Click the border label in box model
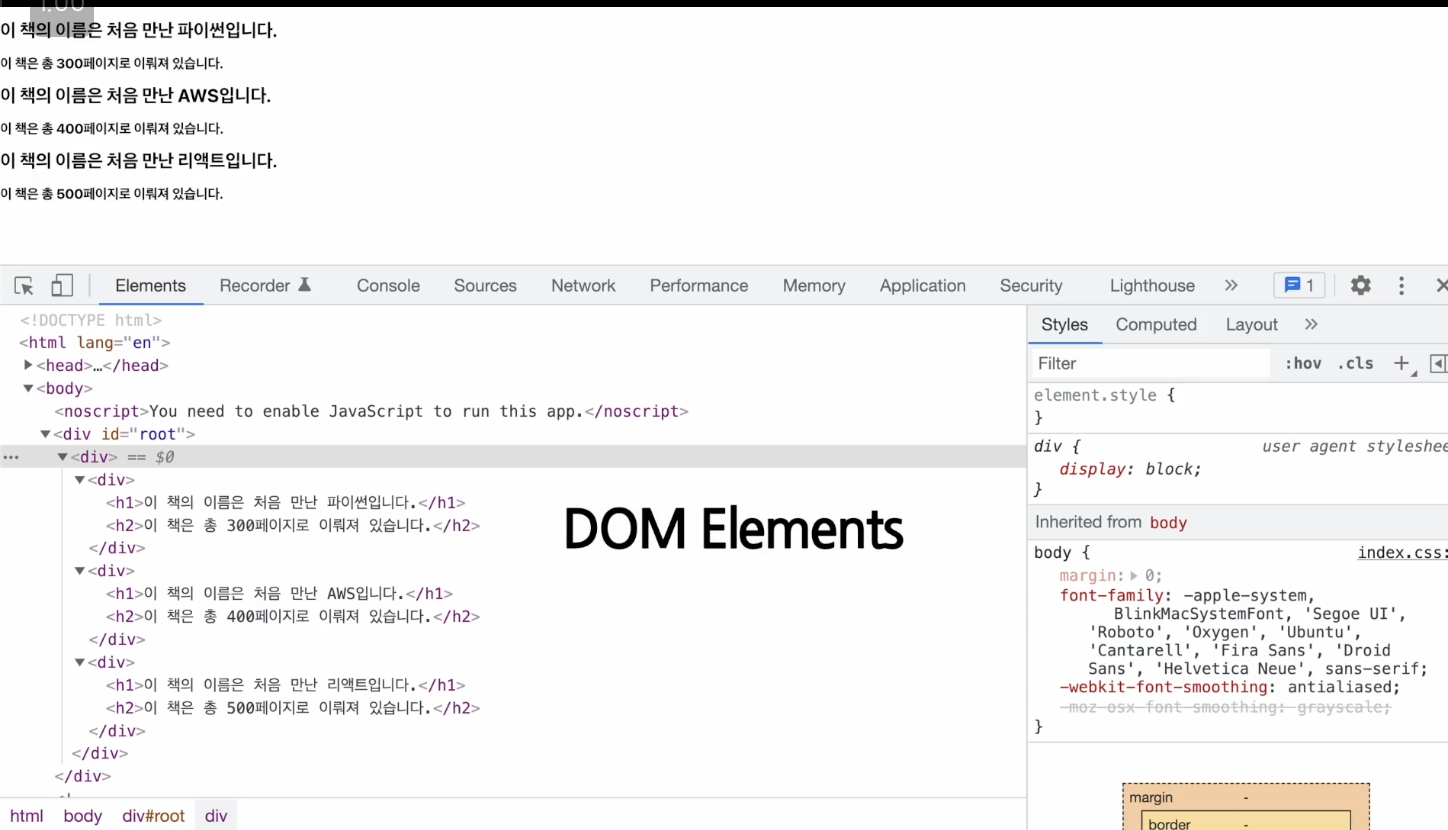1448x830 pixels. click(1169, 824)
